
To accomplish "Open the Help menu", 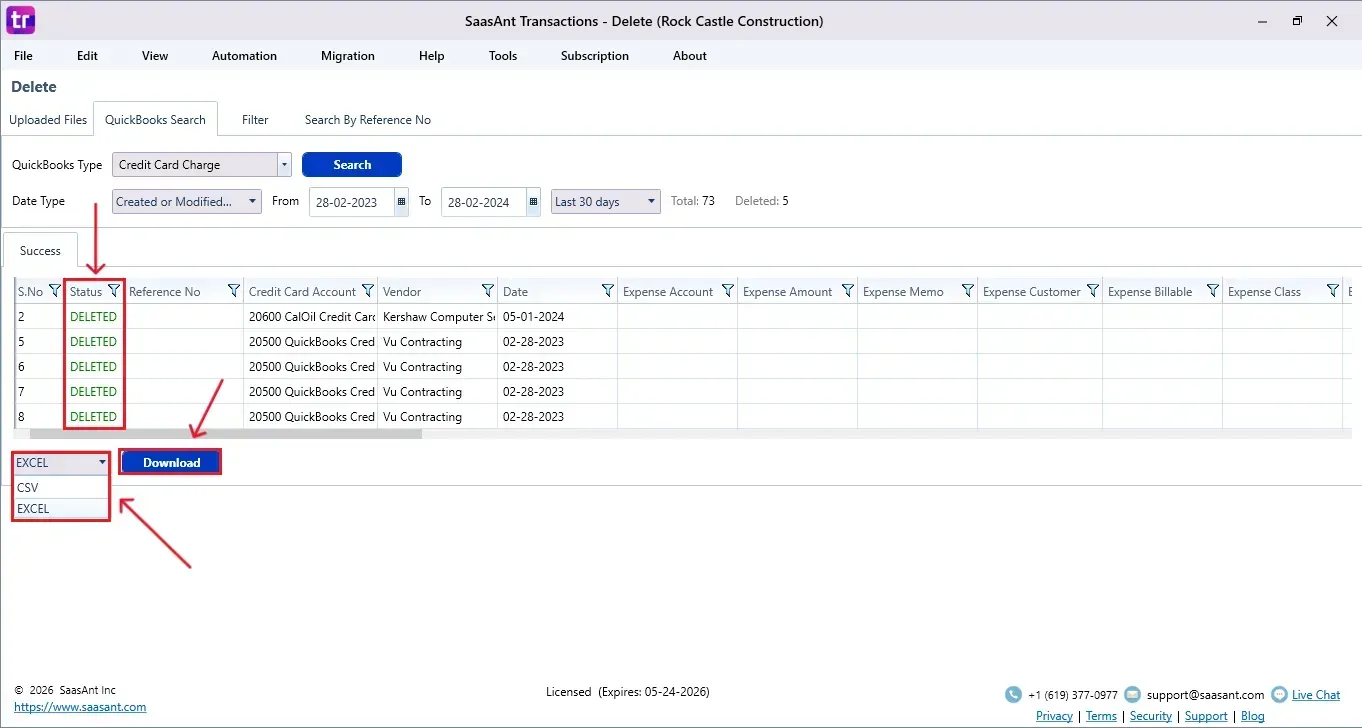I will coord(432,56).
